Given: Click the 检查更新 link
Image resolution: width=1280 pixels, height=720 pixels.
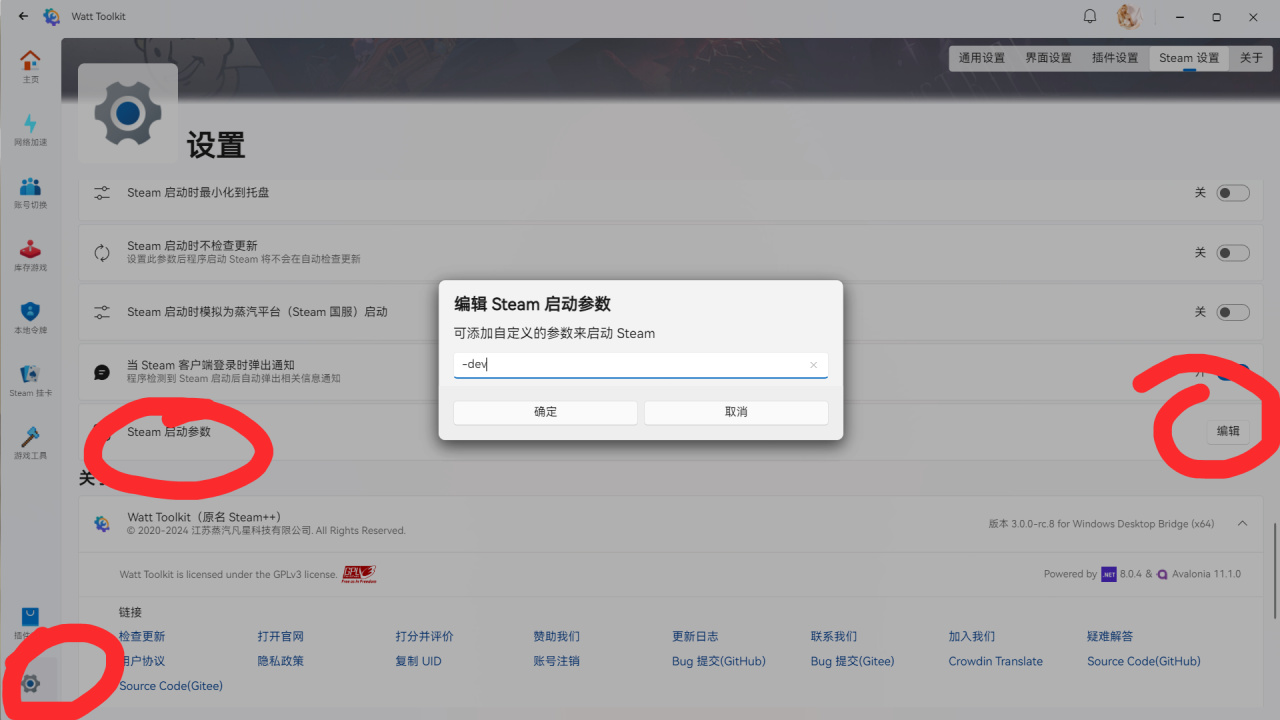Looking at the screenshot, I should tap(142, 636).
